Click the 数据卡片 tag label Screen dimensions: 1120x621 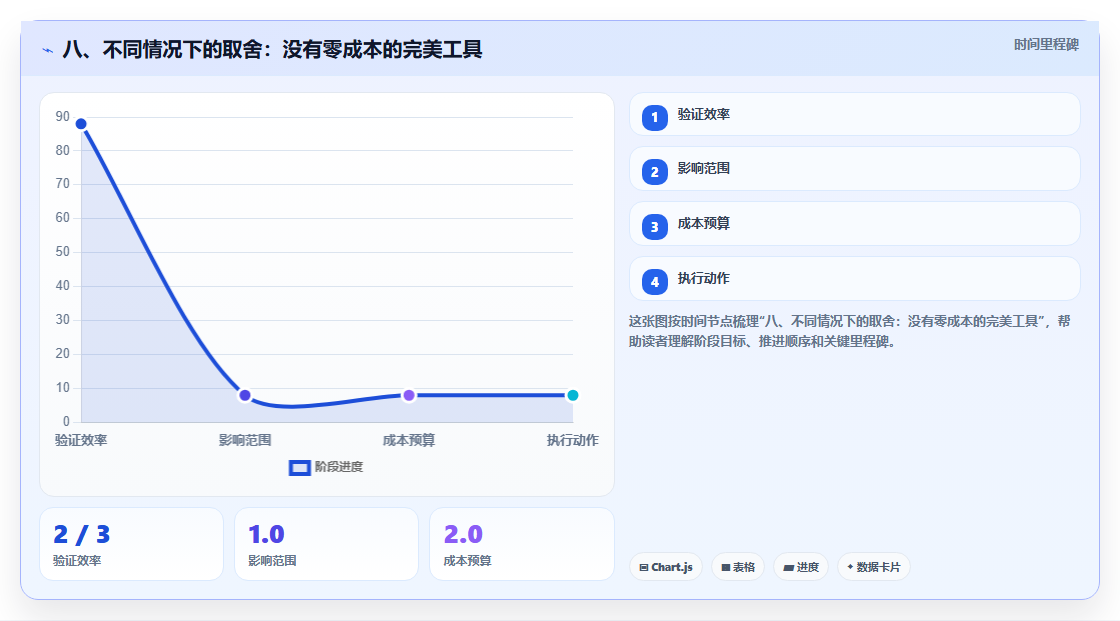pyautogui.click(x=878, y=567)
